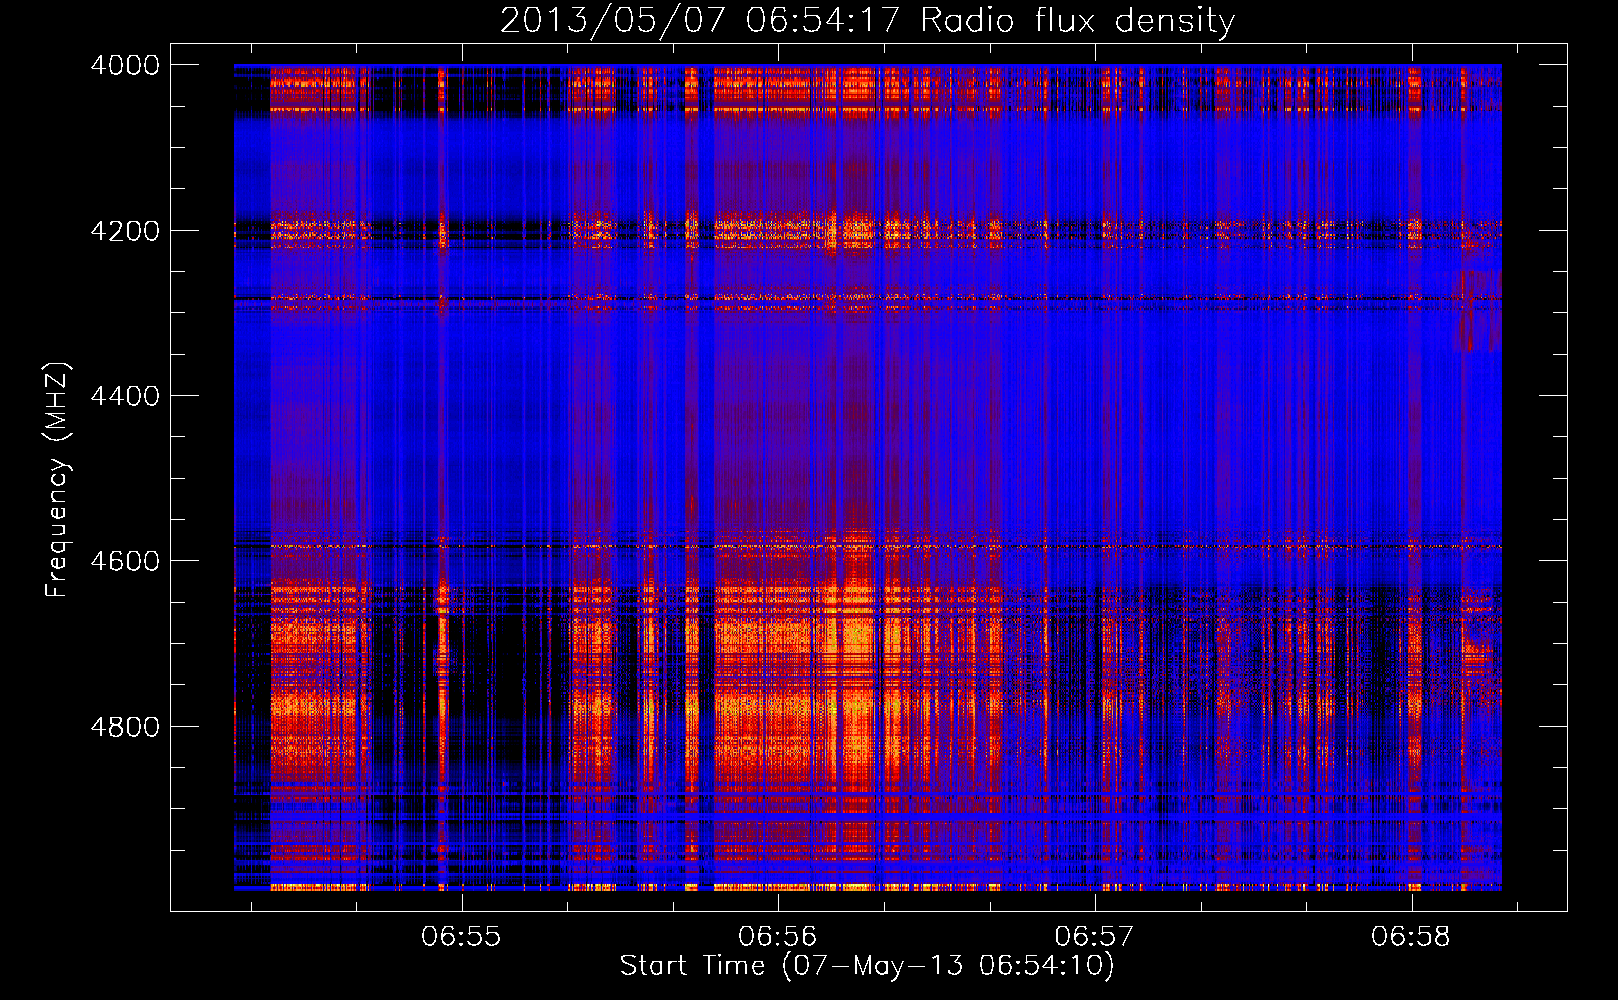The height and width of the screenshot is (1000, 1618).
Task: Click the 06:57 time tick label
Action: 1095,937
